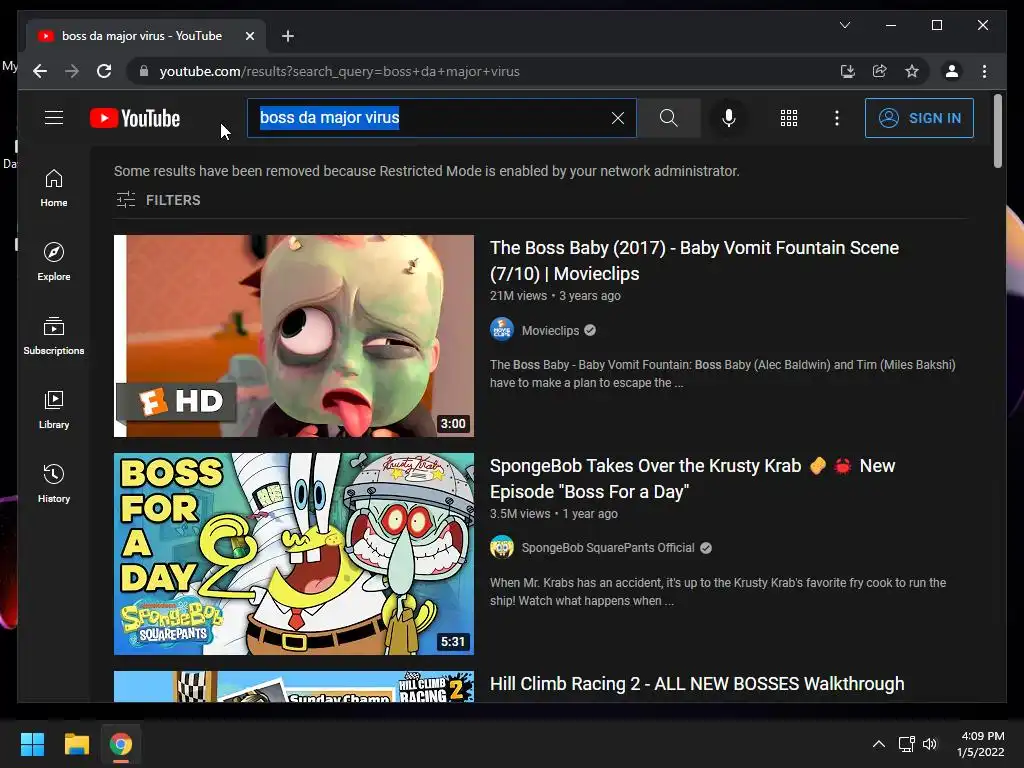
Task: Open YouTube settings three-dot menu
Action: tap(837, 118)
